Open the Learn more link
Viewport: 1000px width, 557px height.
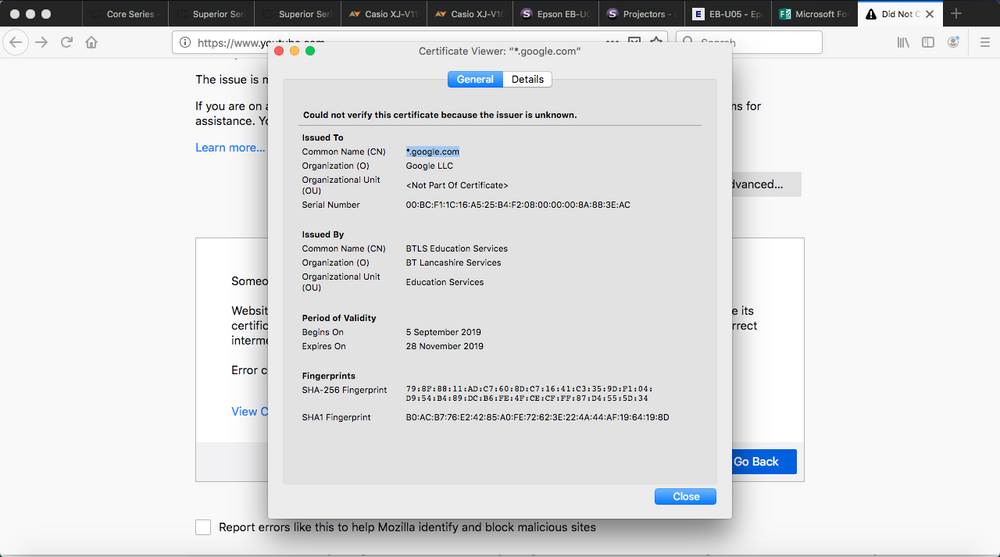pyautogui.click(x=230, y=147)
